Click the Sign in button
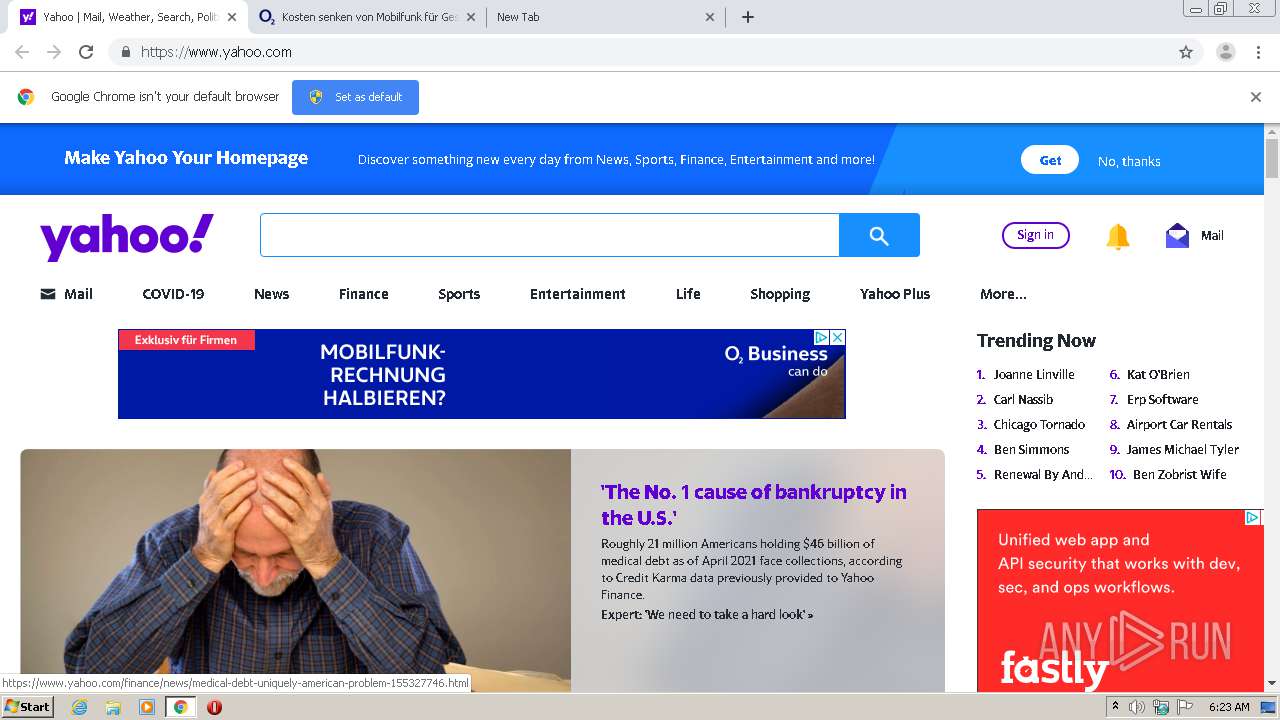Screen dimensions: 1280x720 pos(1035,235)
